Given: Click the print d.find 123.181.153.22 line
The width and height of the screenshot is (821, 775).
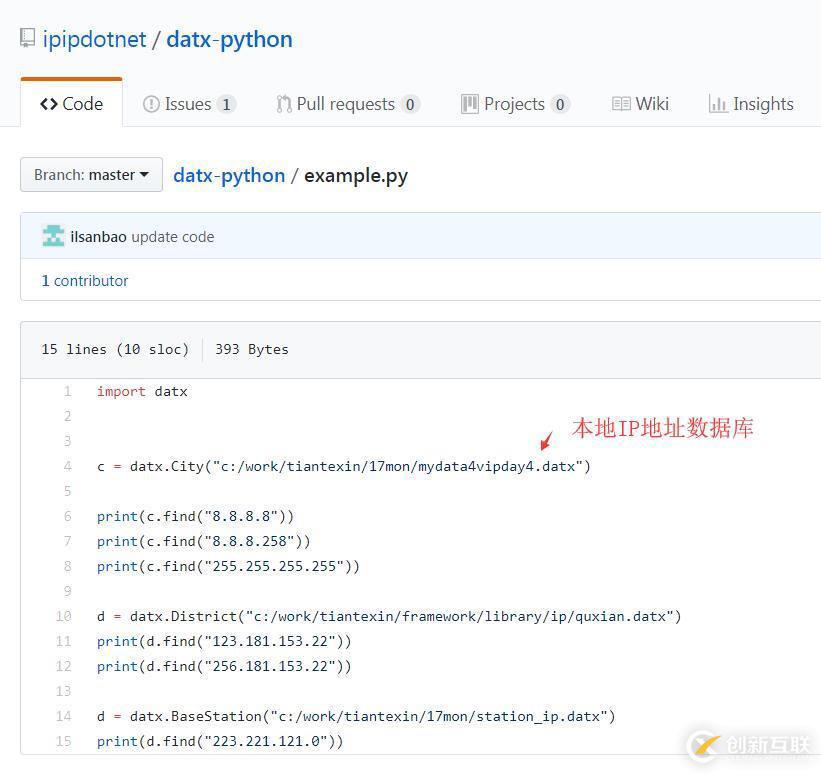Looking at the screenshot, I should pos(225,641).
